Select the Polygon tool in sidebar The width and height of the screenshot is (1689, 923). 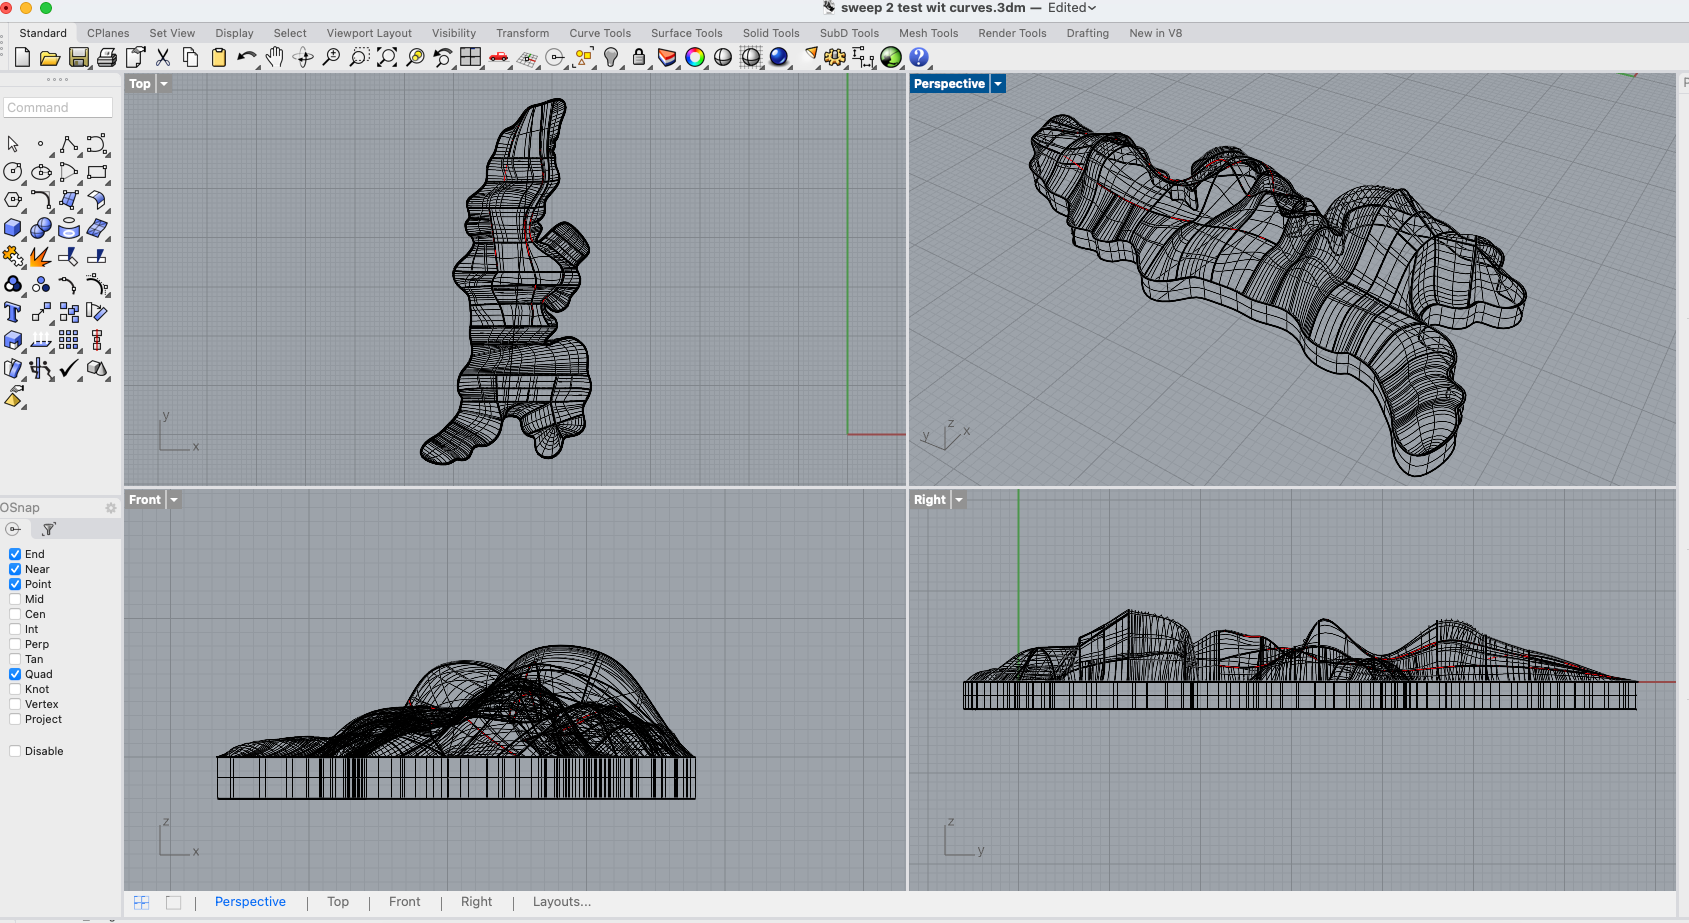[x=13, y=201]
